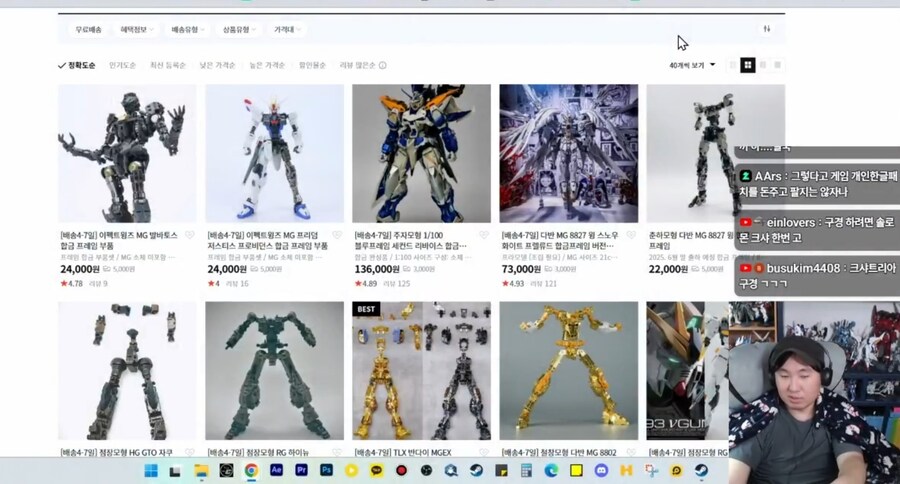Click the filter settings icon at top right
This screenshot has height=484, width=900.
[x=767, y=29]
